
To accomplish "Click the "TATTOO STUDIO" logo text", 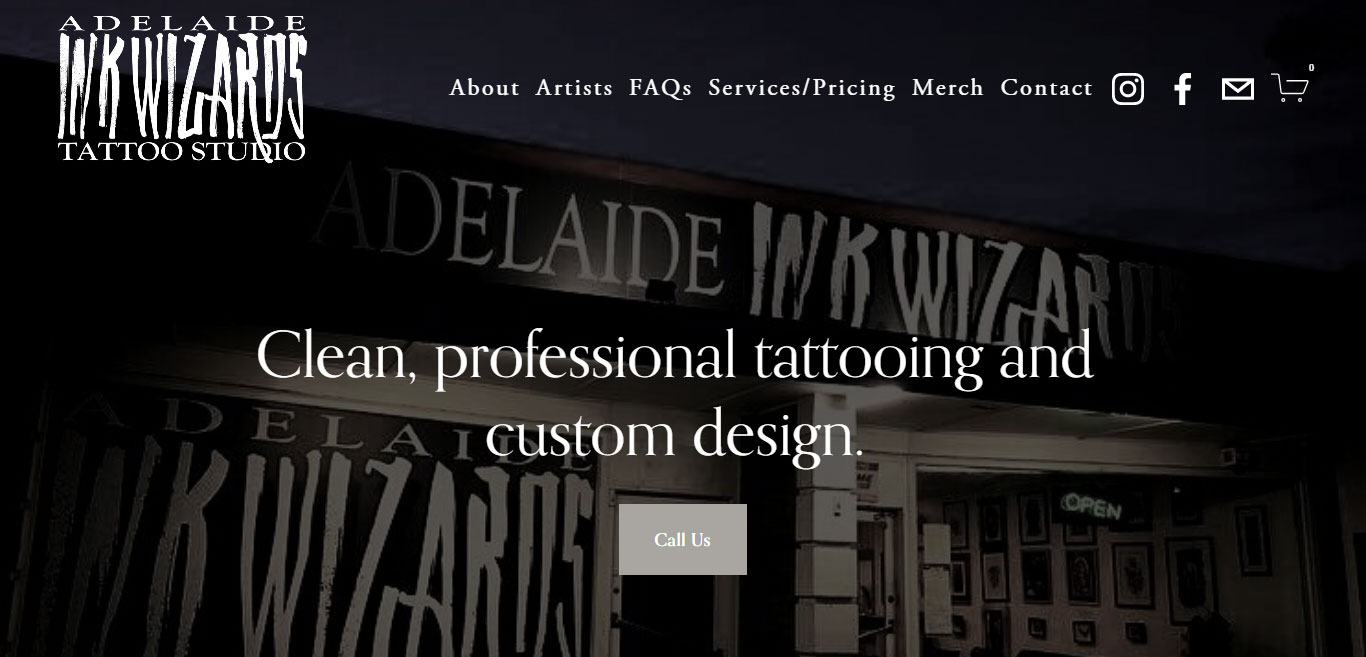I will point(182,152).
